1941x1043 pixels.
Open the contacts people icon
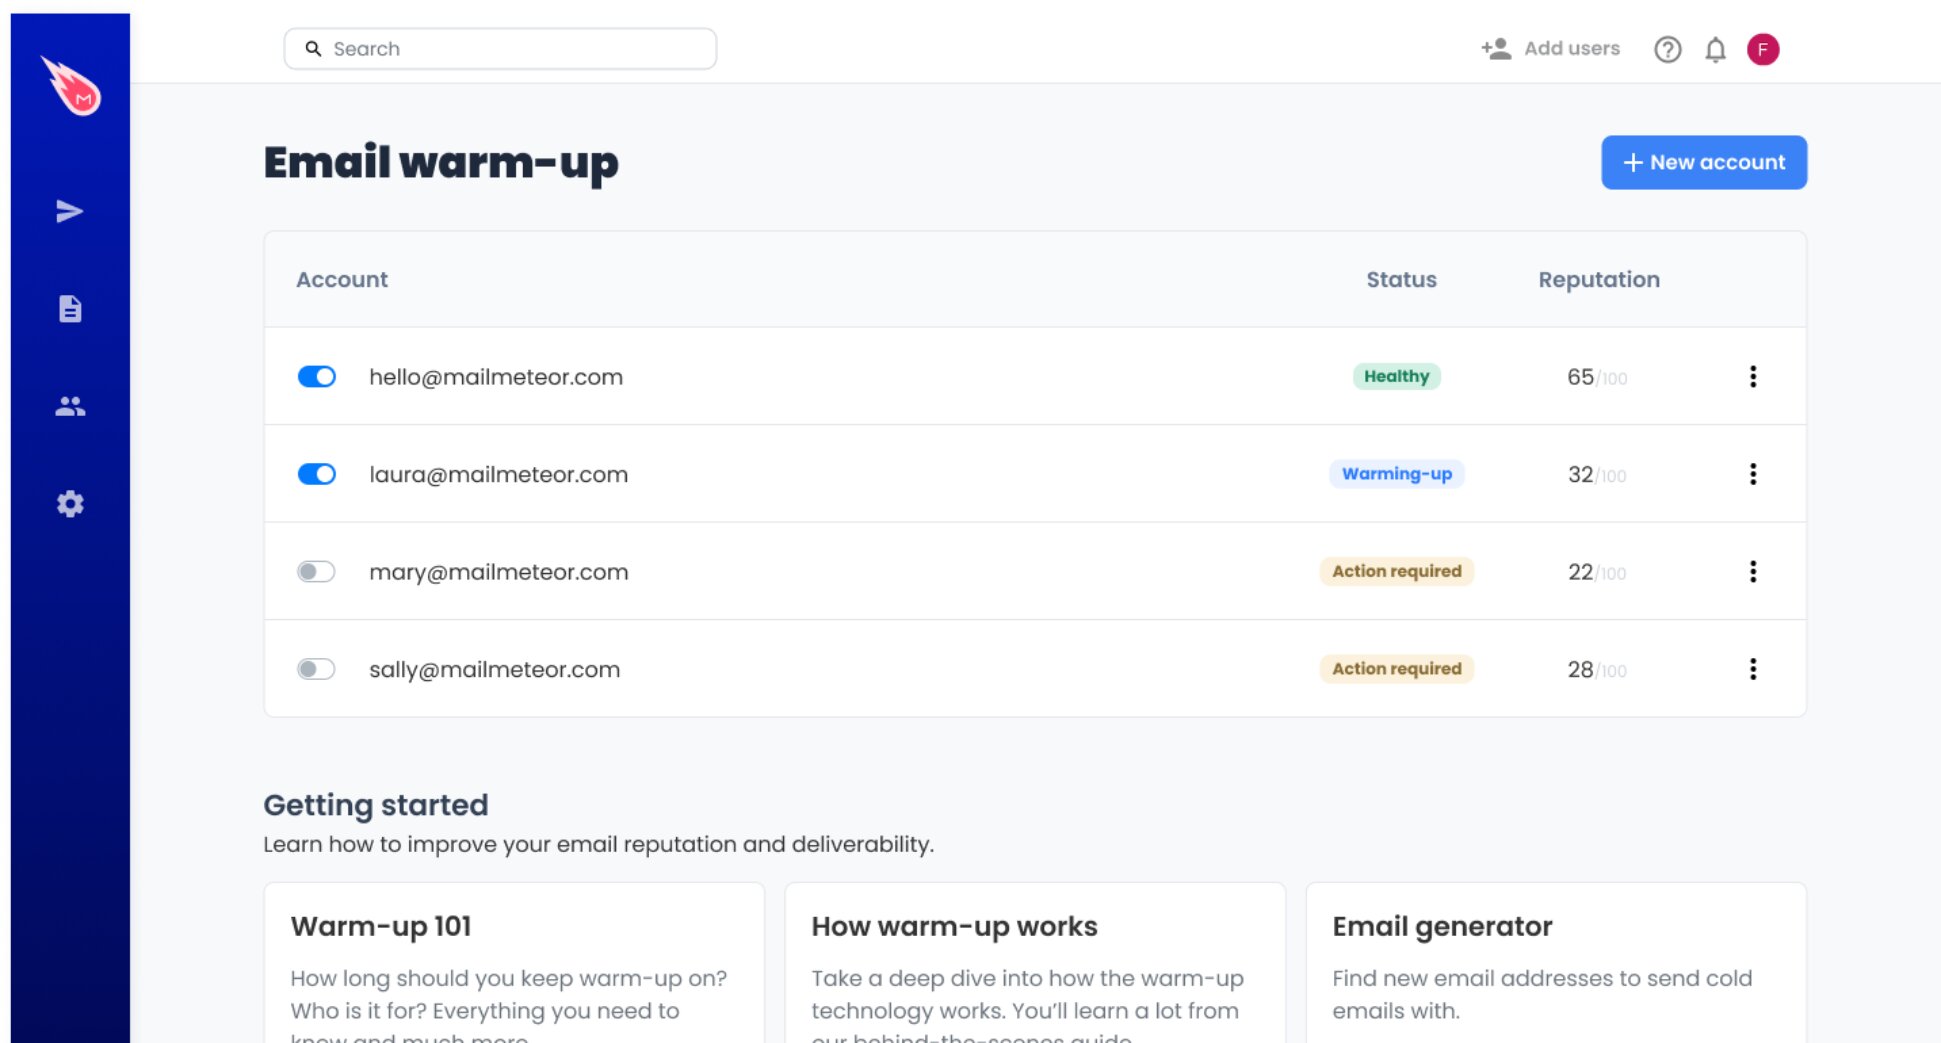[70, 406]
